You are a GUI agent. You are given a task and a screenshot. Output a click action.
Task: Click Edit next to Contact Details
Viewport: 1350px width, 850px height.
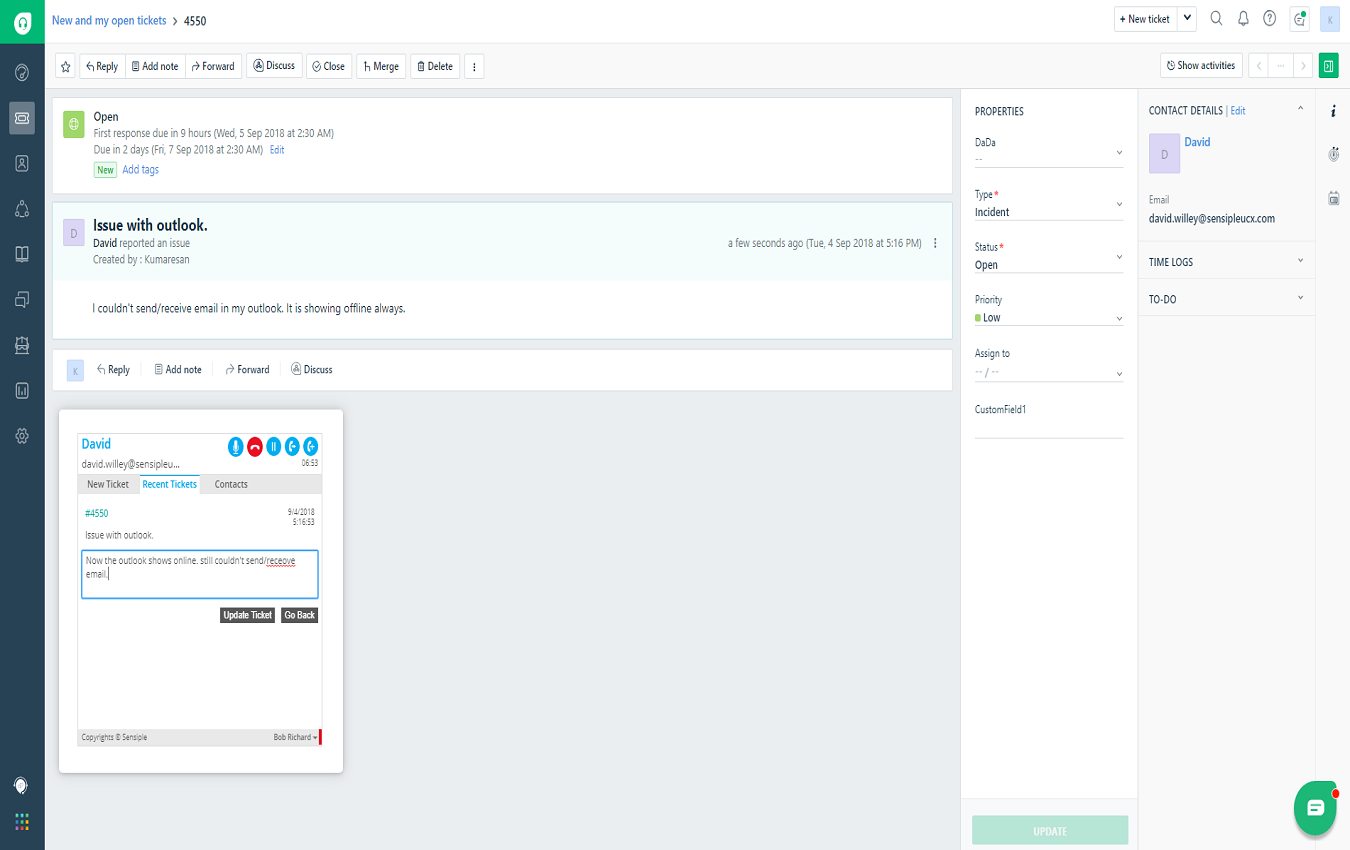click(1238, 110)
